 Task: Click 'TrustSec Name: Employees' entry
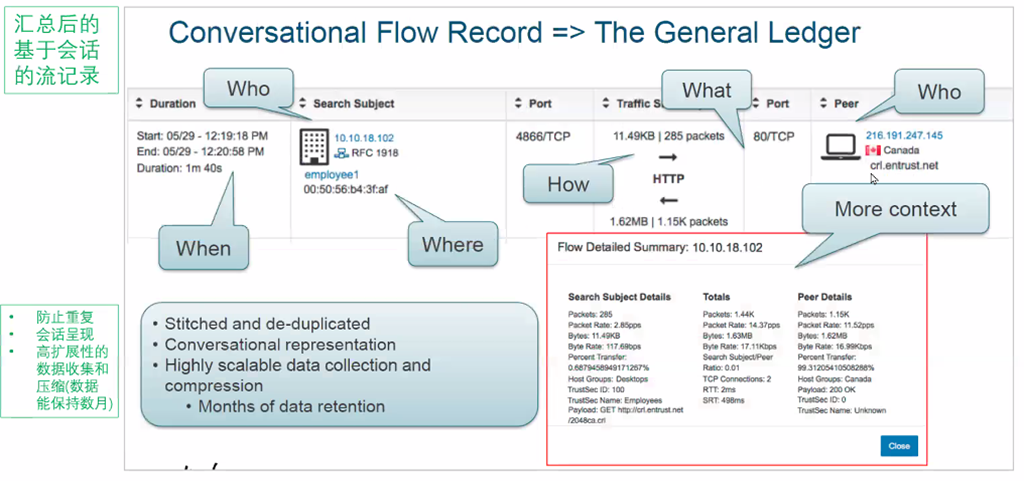click(x=615, y=400)
